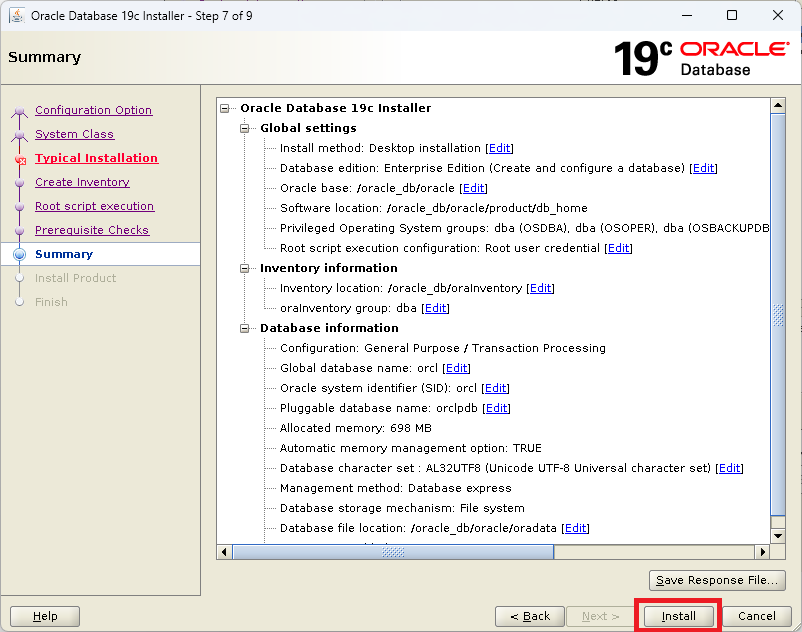The width and height of the screenshot is (802, 632).
Task: Go to the Create Inventory step
Action: coord(82,182)
